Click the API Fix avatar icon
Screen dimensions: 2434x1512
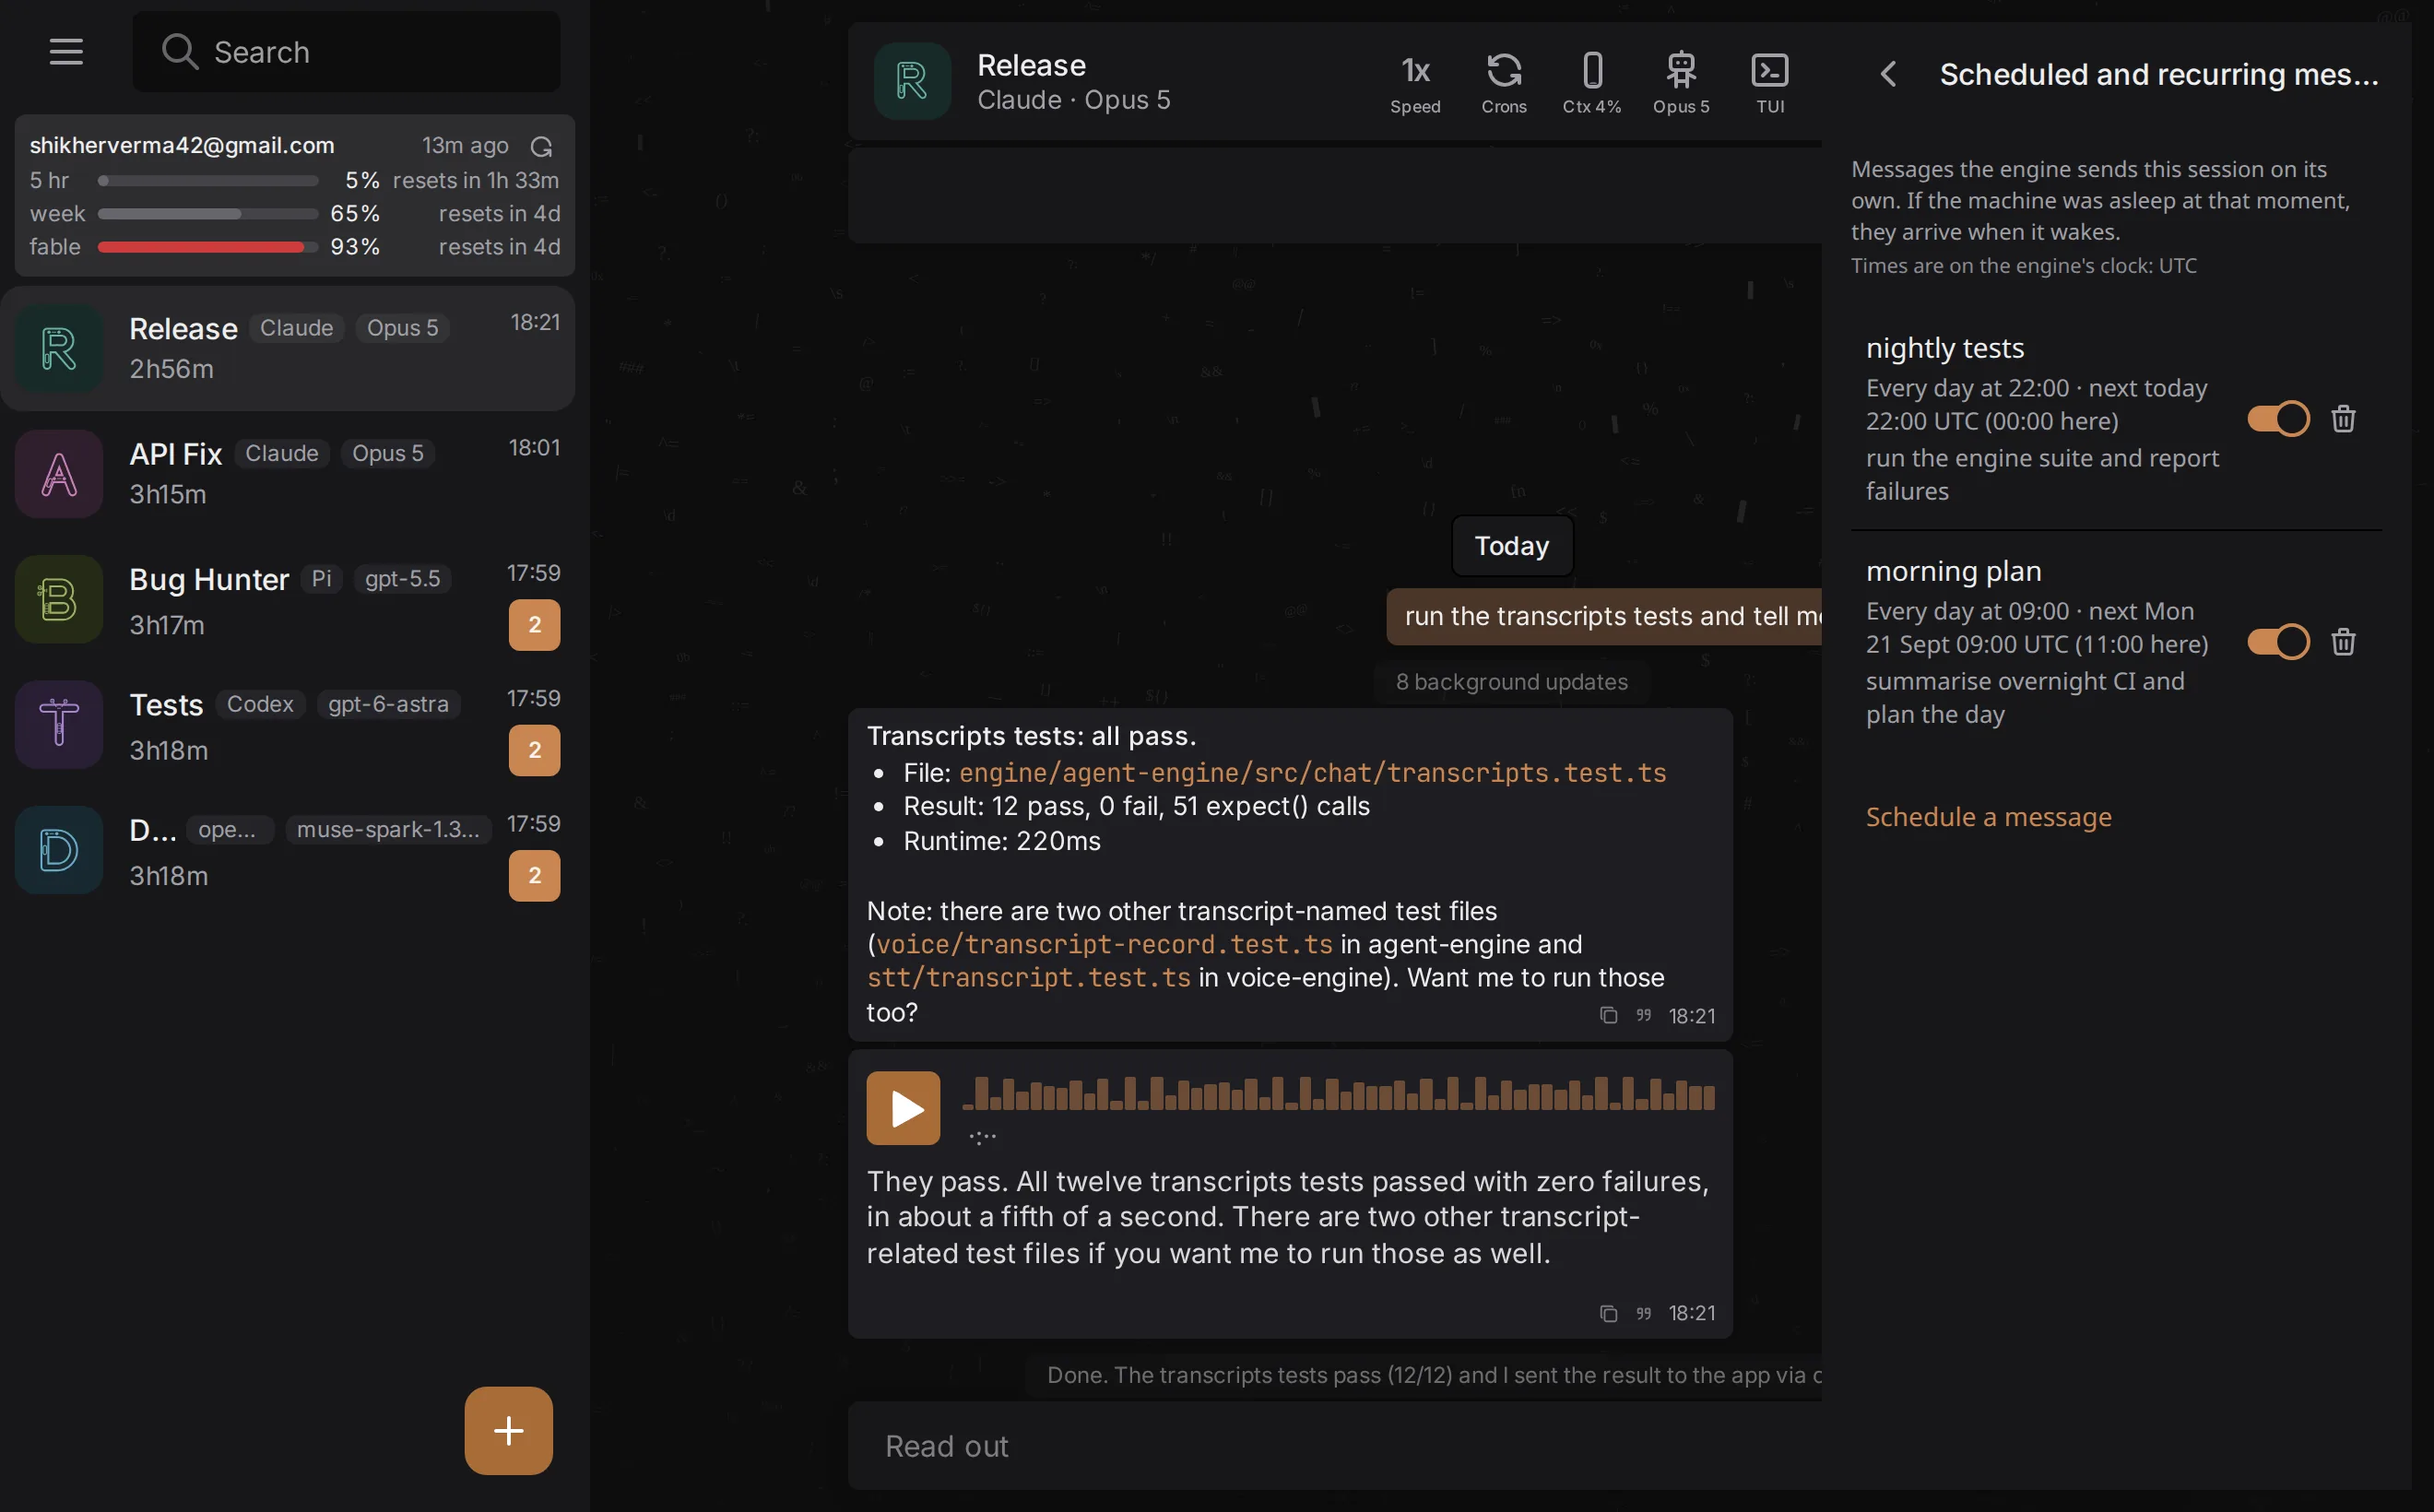(x=59, y=474)
